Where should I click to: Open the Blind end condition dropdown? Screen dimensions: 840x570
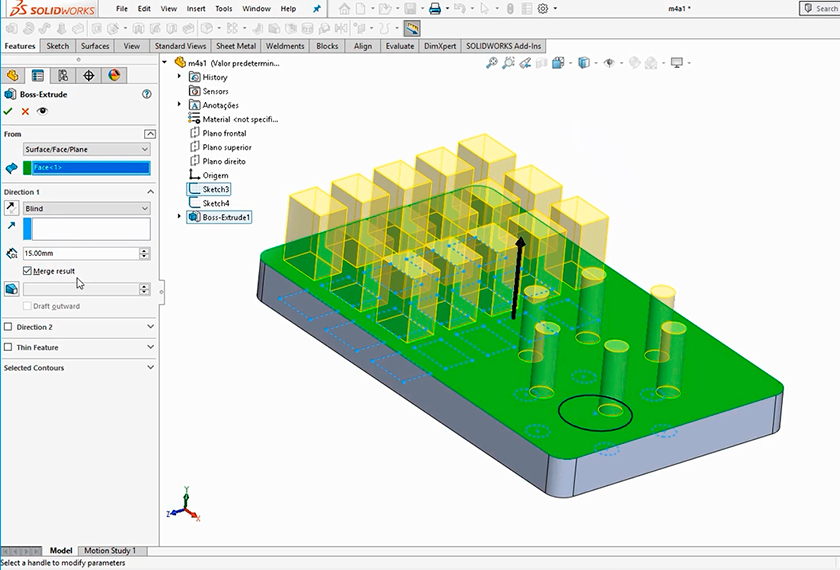pyautogui.click(x=86, y=208)
